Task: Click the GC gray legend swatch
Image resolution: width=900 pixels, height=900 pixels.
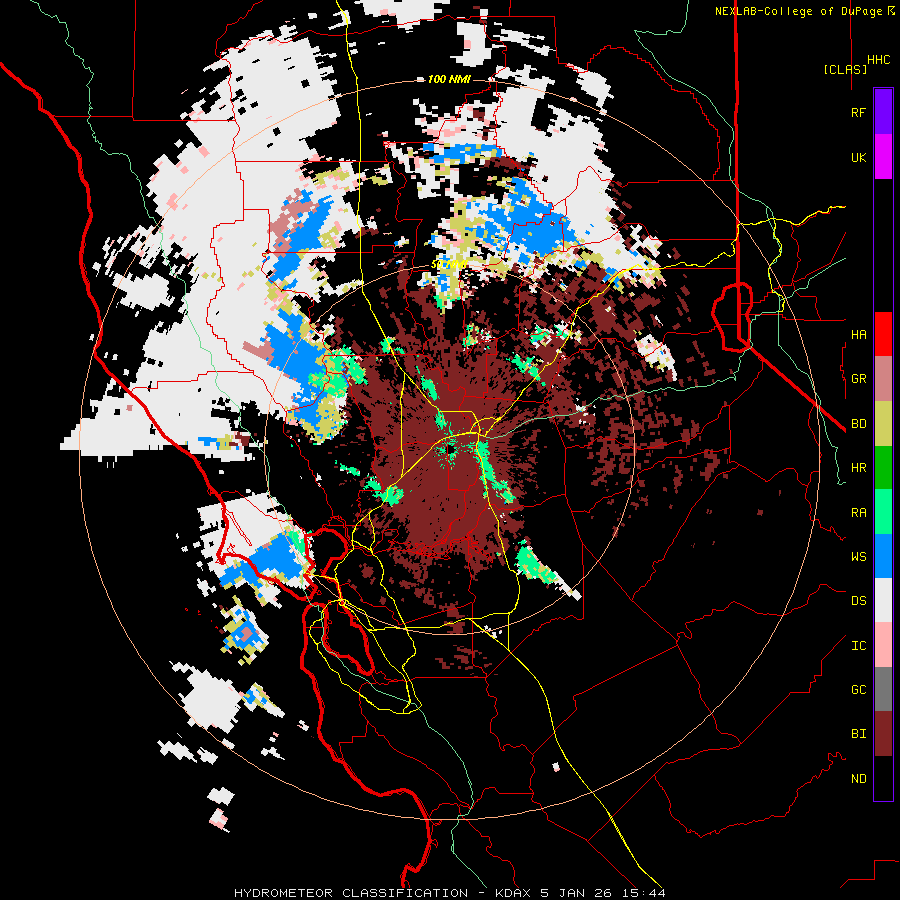Action: point(883,689)
